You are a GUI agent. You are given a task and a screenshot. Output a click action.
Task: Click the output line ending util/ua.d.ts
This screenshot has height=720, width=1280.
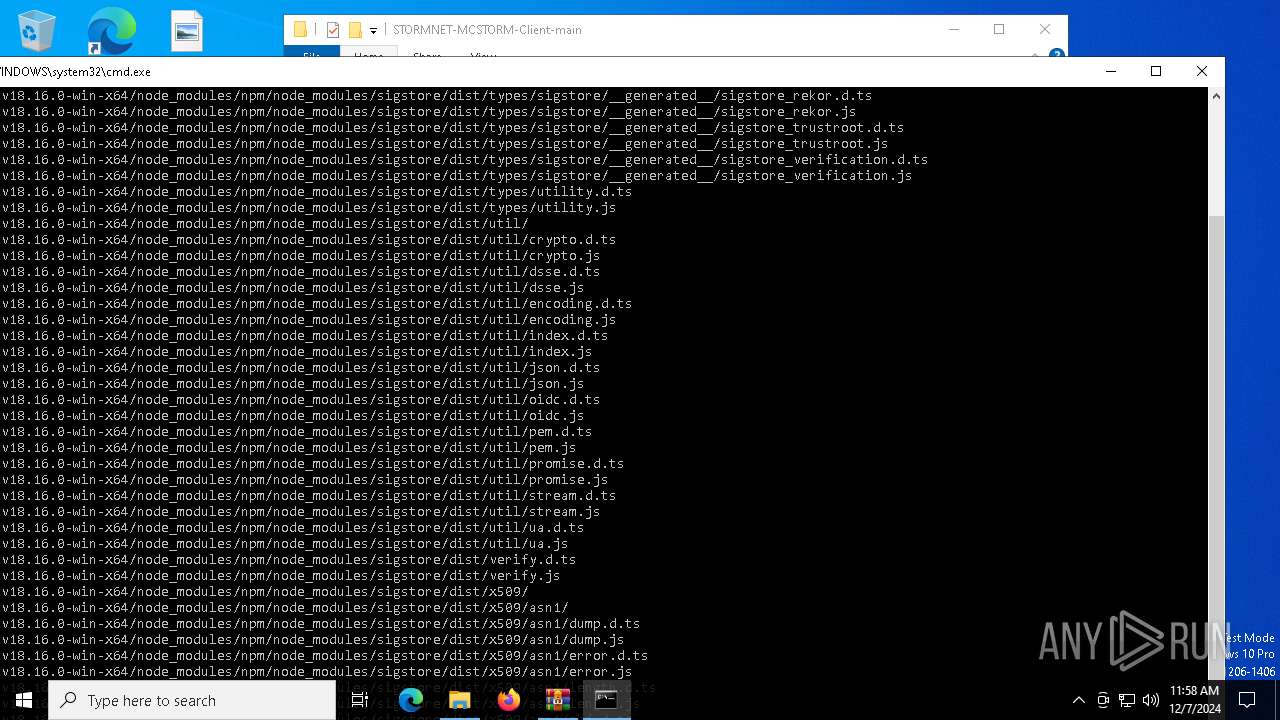click(x=292, y=528)
